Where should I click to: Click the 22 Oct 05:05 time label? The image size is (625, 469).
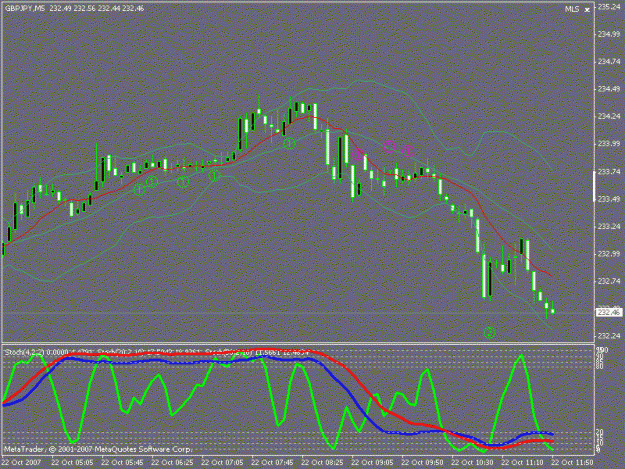click(x=72, y=462)
